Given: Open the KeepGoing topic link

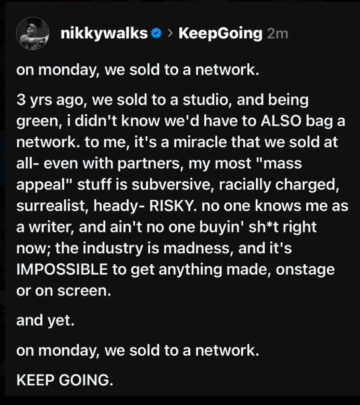Looking at the screenshot, I should [x=220, y=33].
